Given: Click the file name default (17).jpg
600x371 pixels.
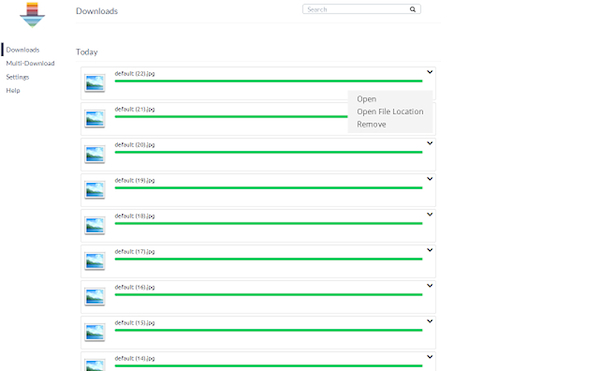Looking at the screenshot, I should 135,251.
